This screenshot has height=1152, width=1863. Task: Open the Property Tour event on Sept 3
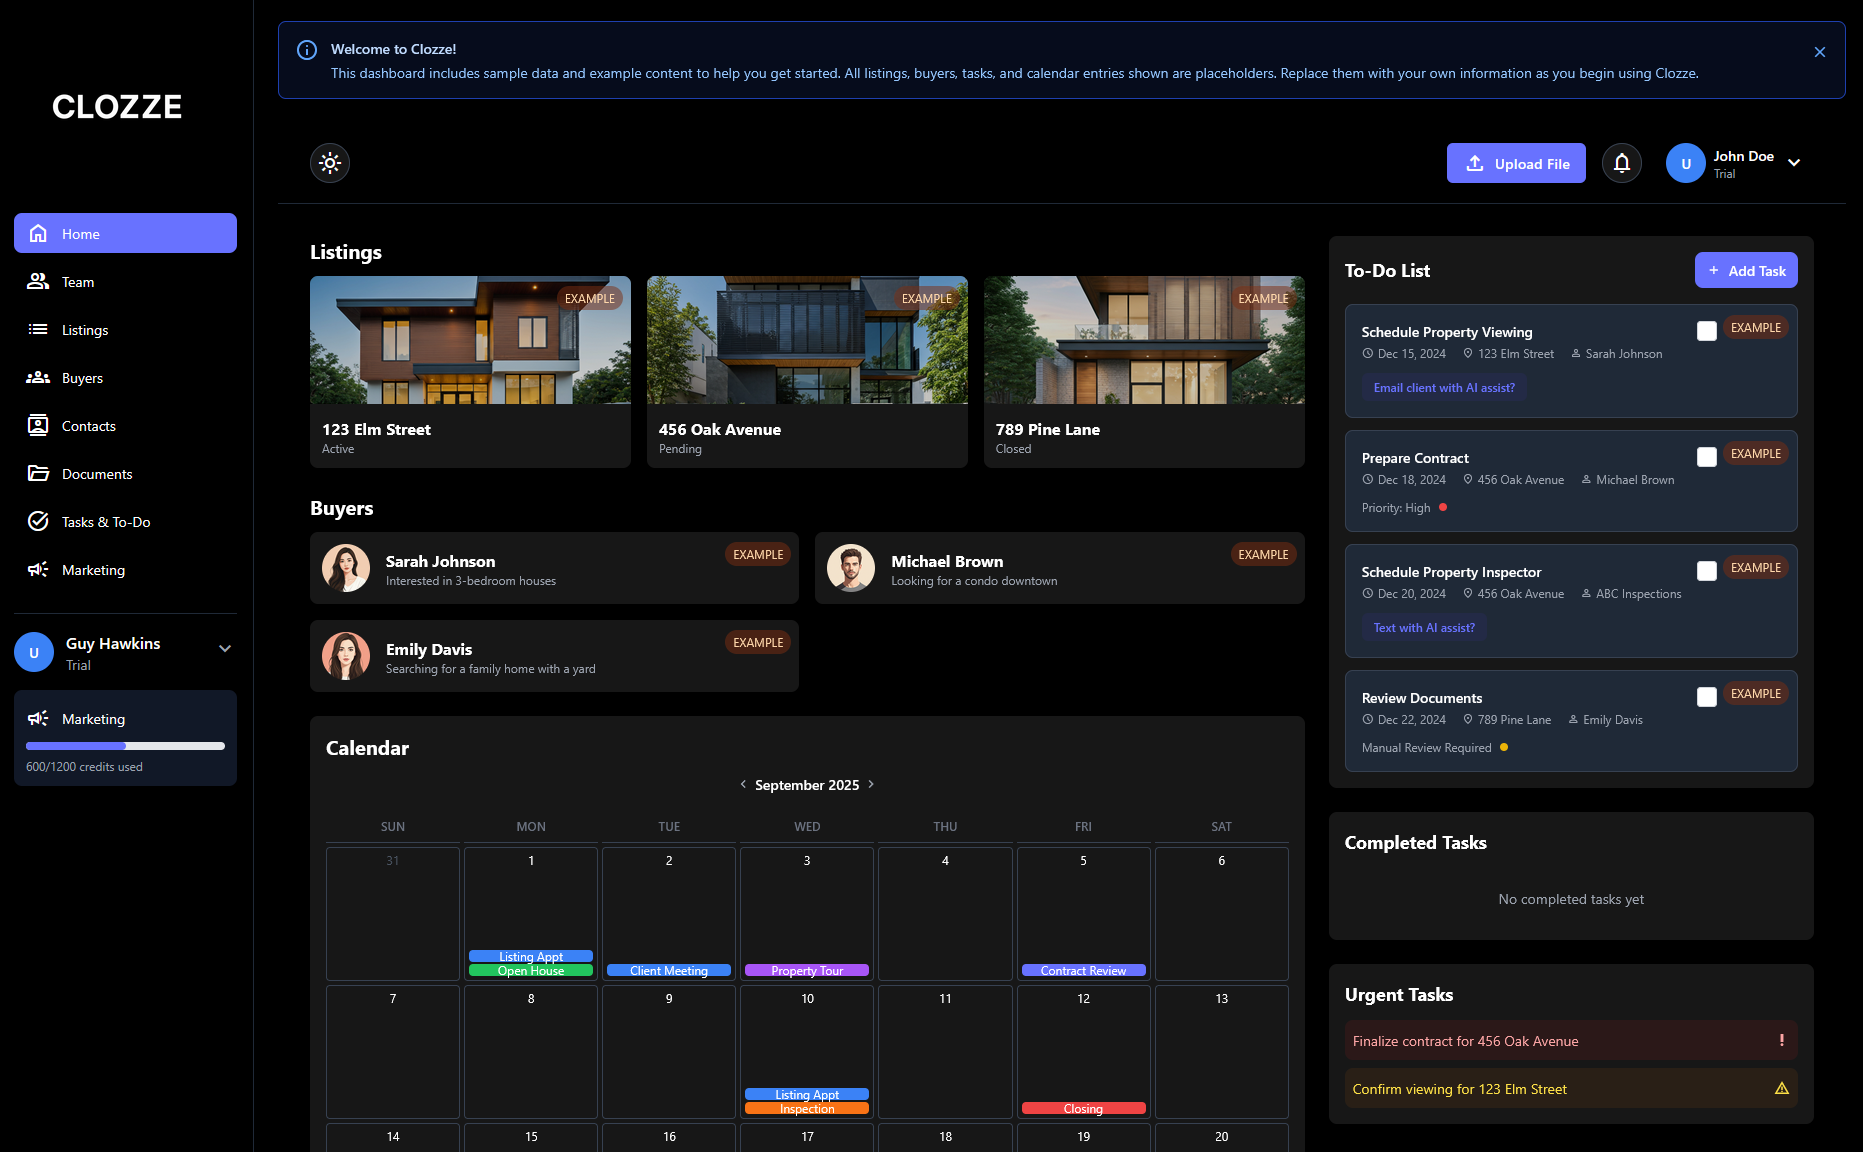(807, 971)
